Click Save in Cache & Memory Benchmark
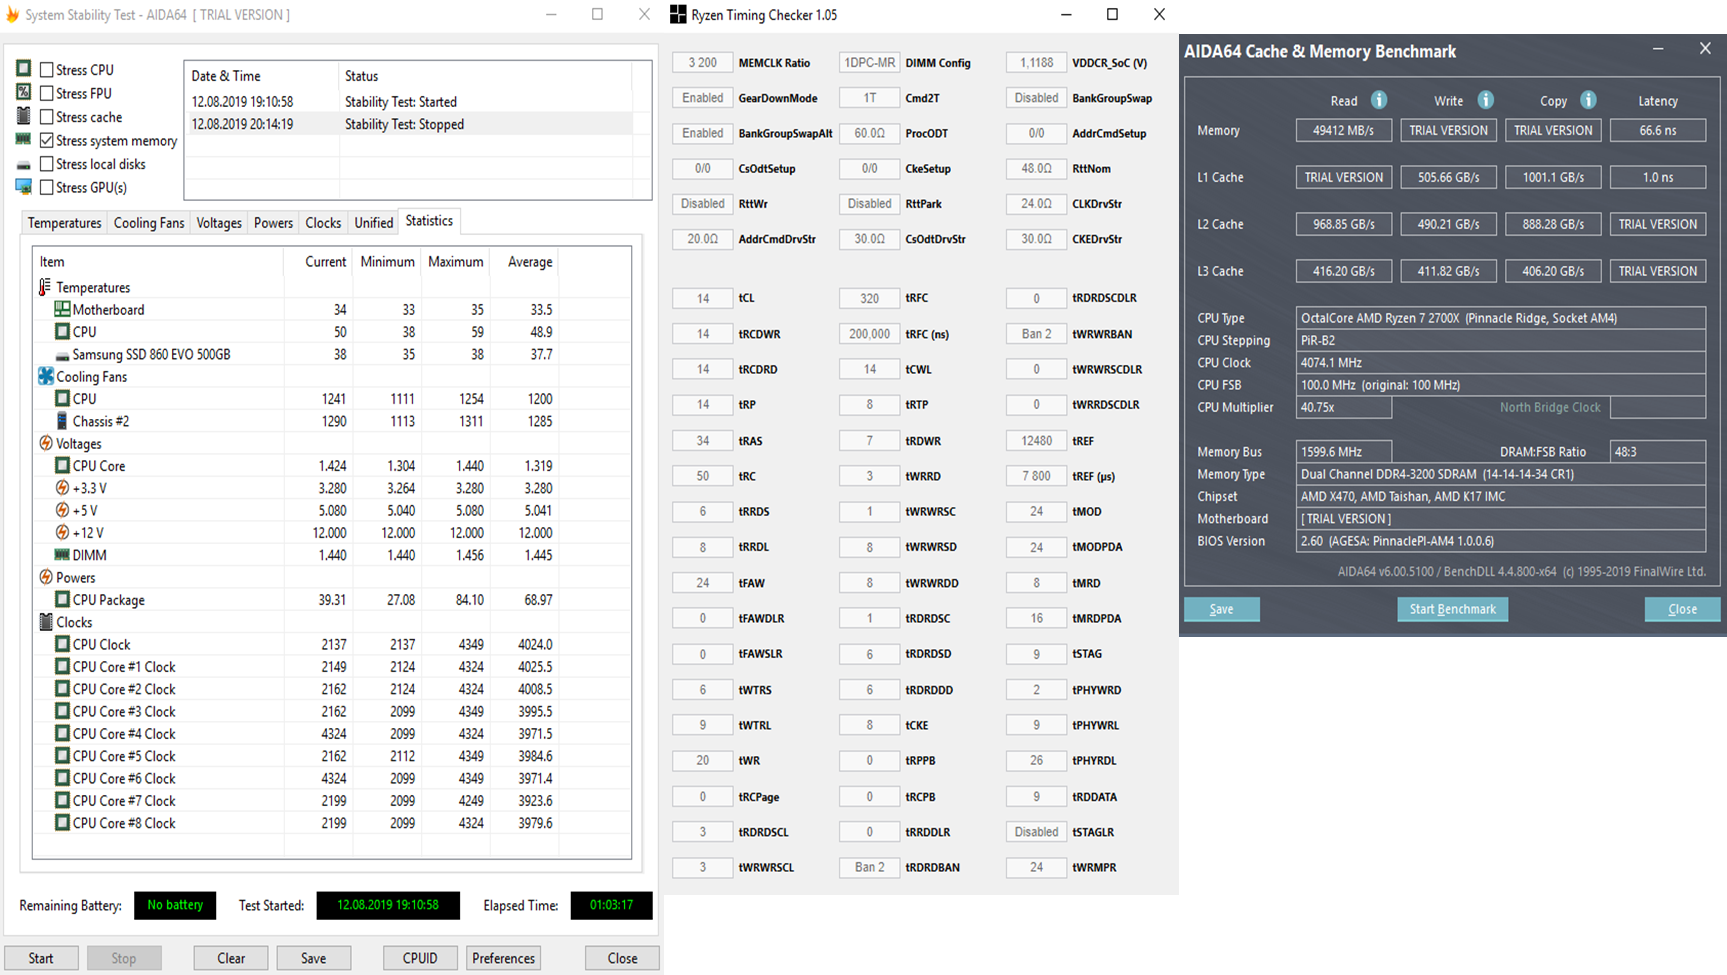Image resolution: width=1727 pixels, height=975 pixels. pos(1221,609)
